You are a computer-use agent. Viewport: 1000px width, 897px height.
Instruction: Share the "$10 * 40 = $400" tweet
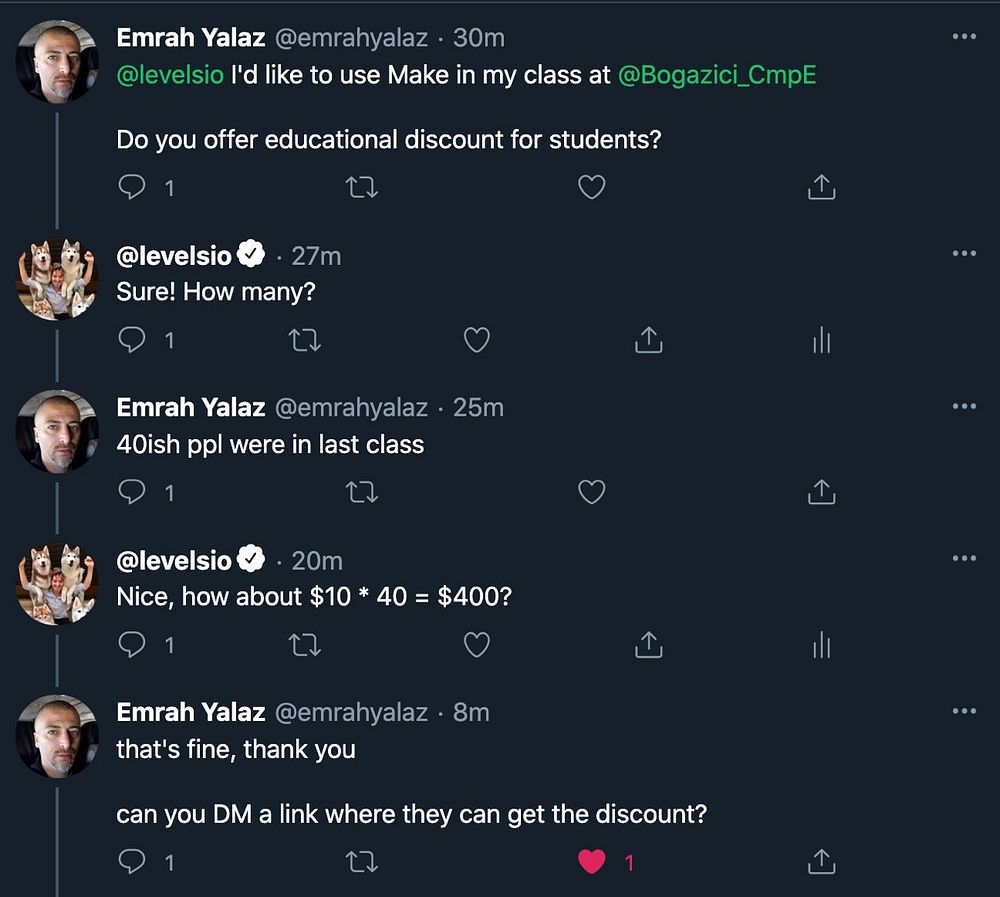tap(648, 646)
